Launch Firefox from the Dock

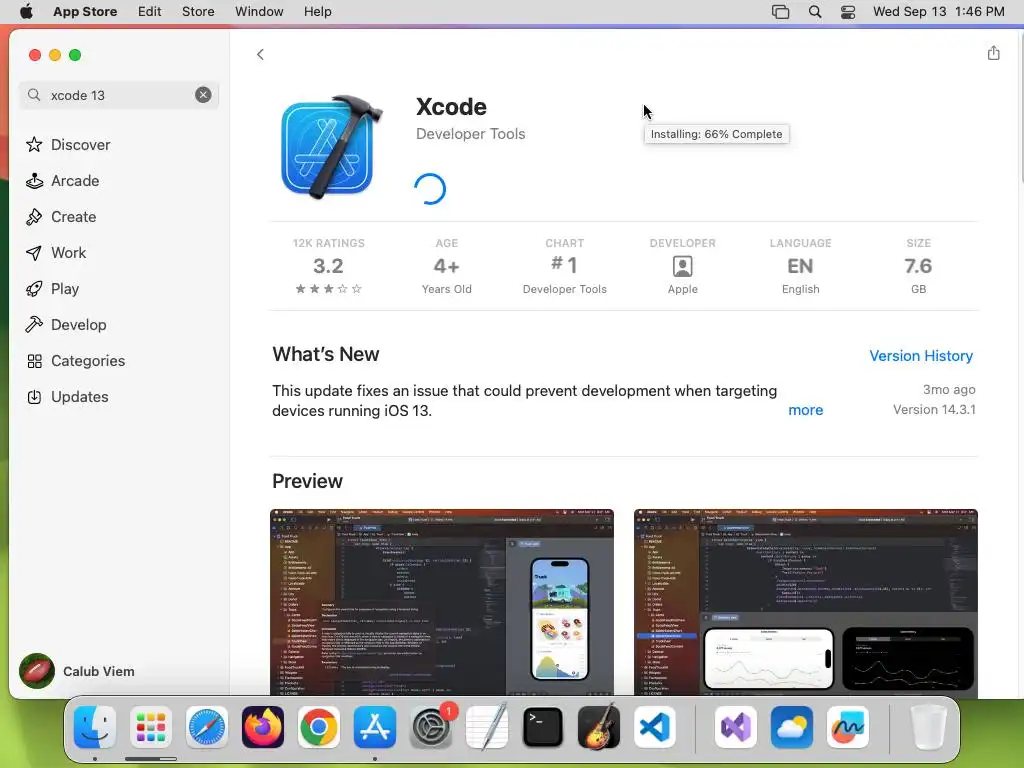click(x=263, y=727)
